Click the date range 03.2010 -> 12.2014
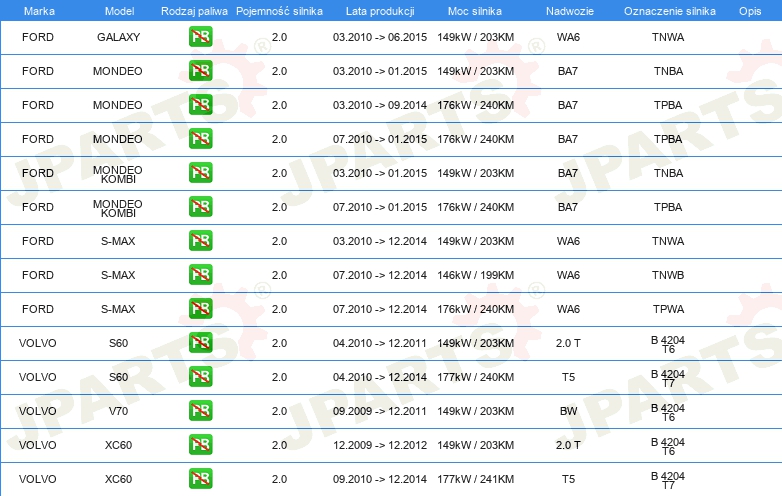 380,241
